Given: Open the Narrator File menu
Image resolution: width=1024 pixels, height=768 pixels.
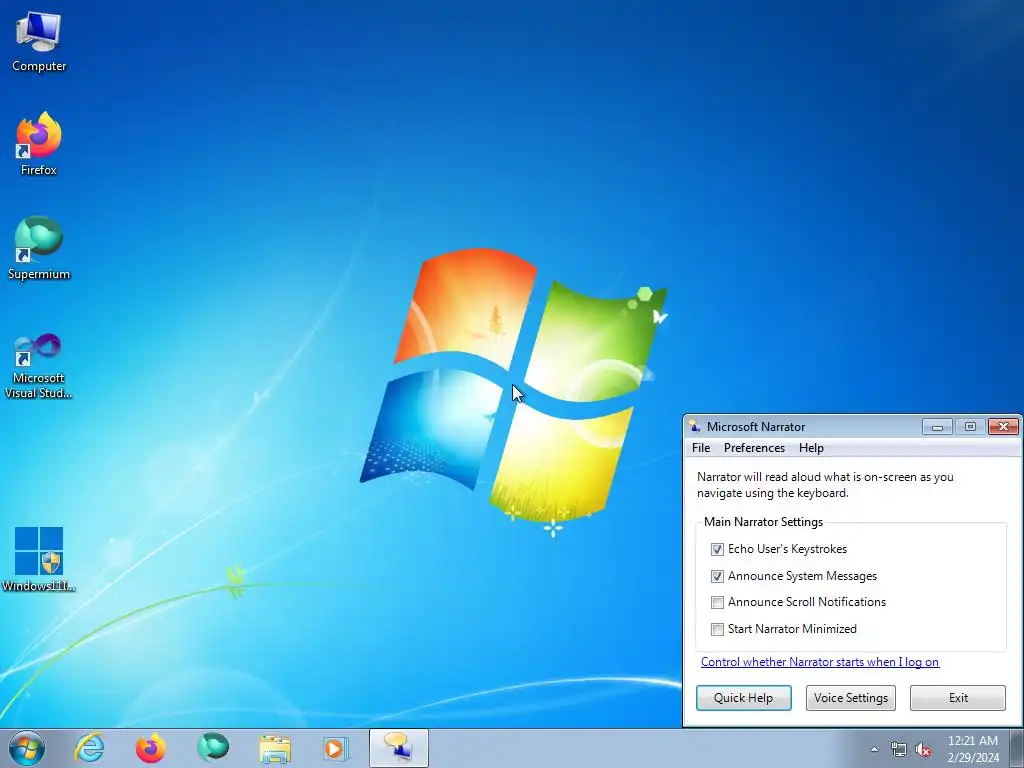Looking at the screenshot, I should (701, 448).
